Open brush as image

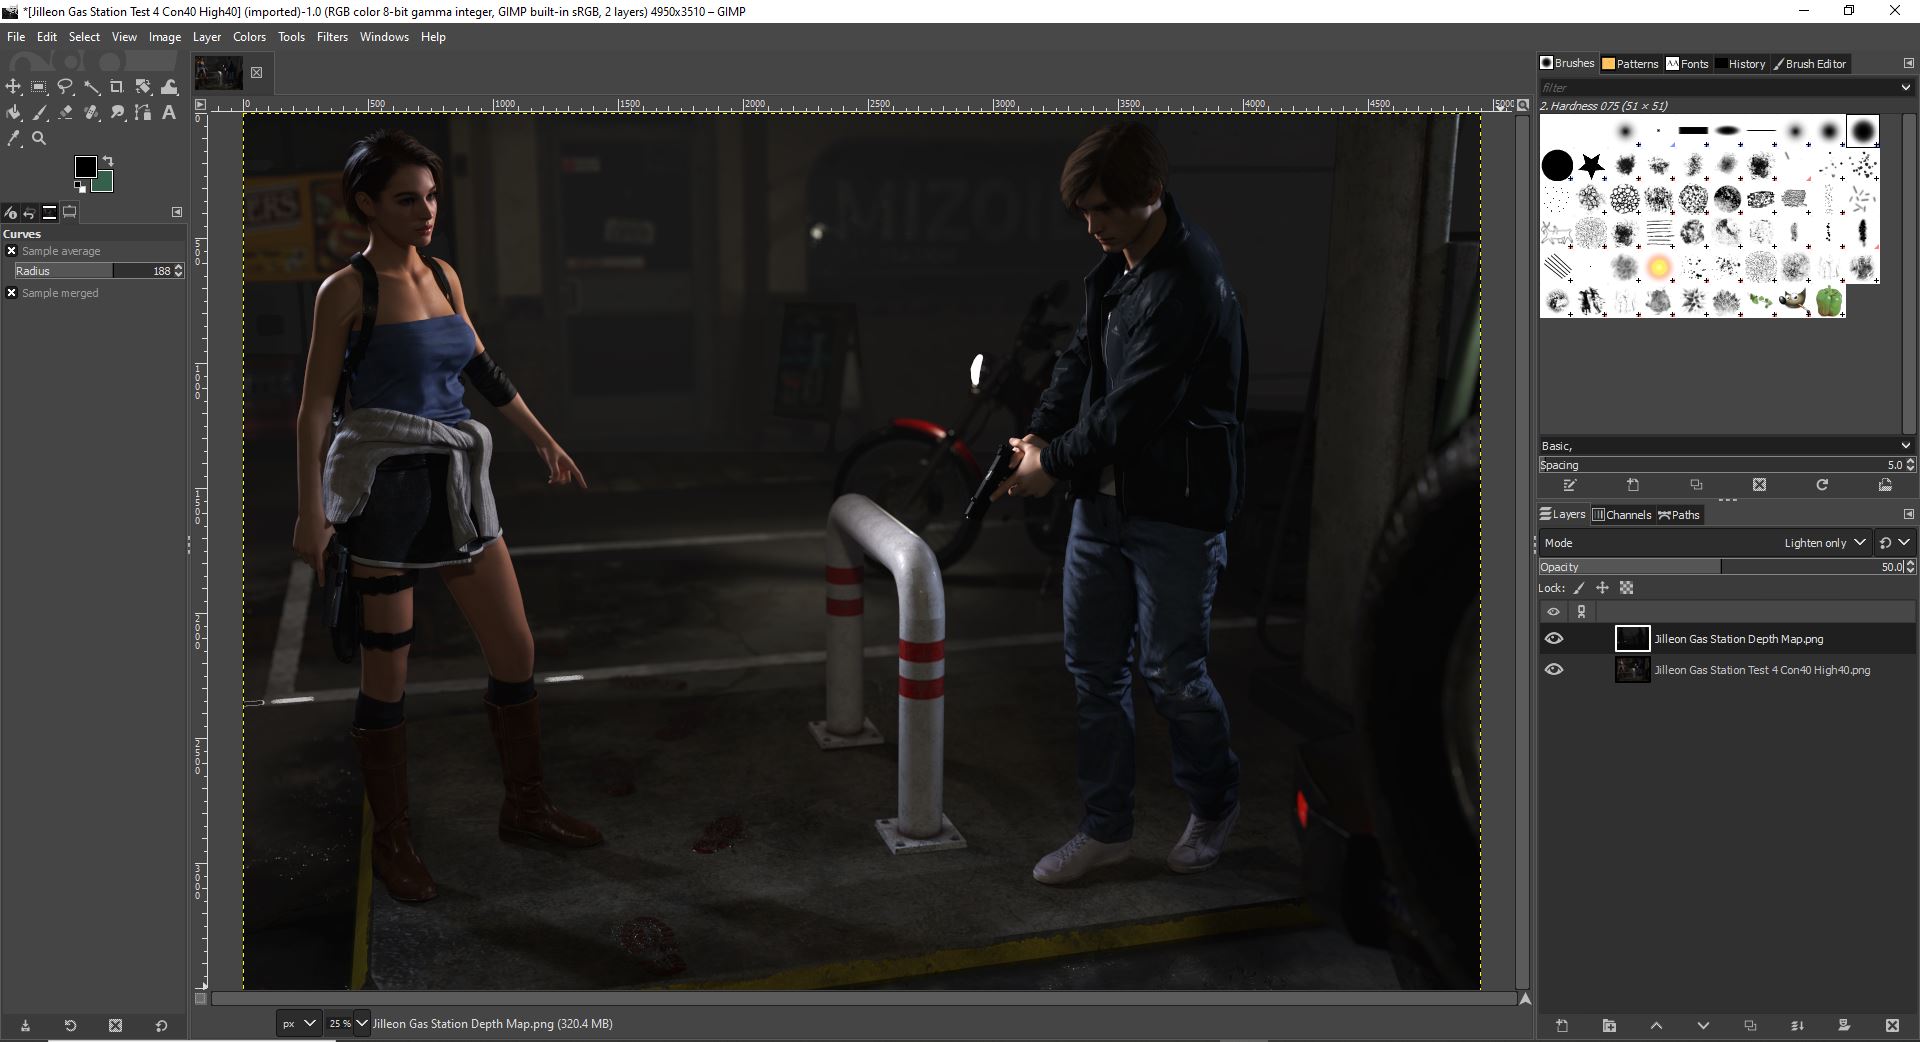(x=1885, y=485)
